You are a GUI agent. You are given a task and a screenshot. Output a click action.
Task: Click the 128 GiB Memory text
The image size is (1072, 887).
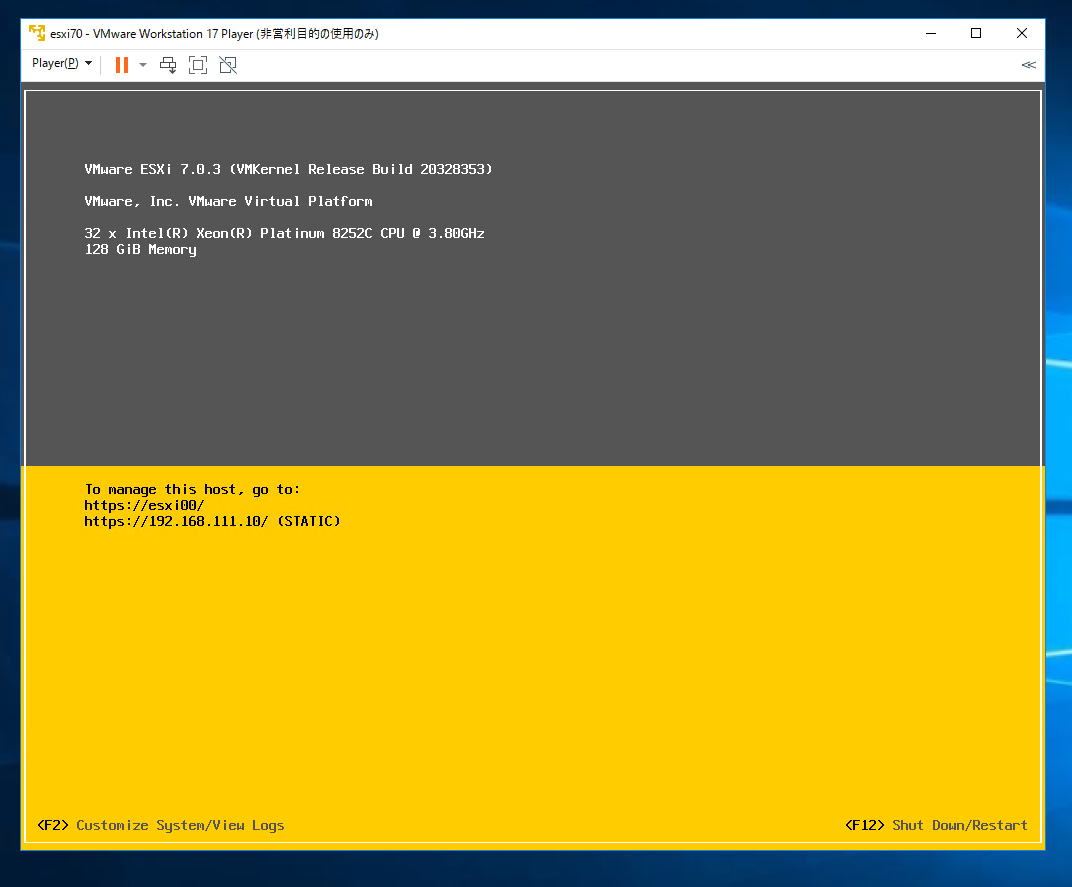pos(140,250)
